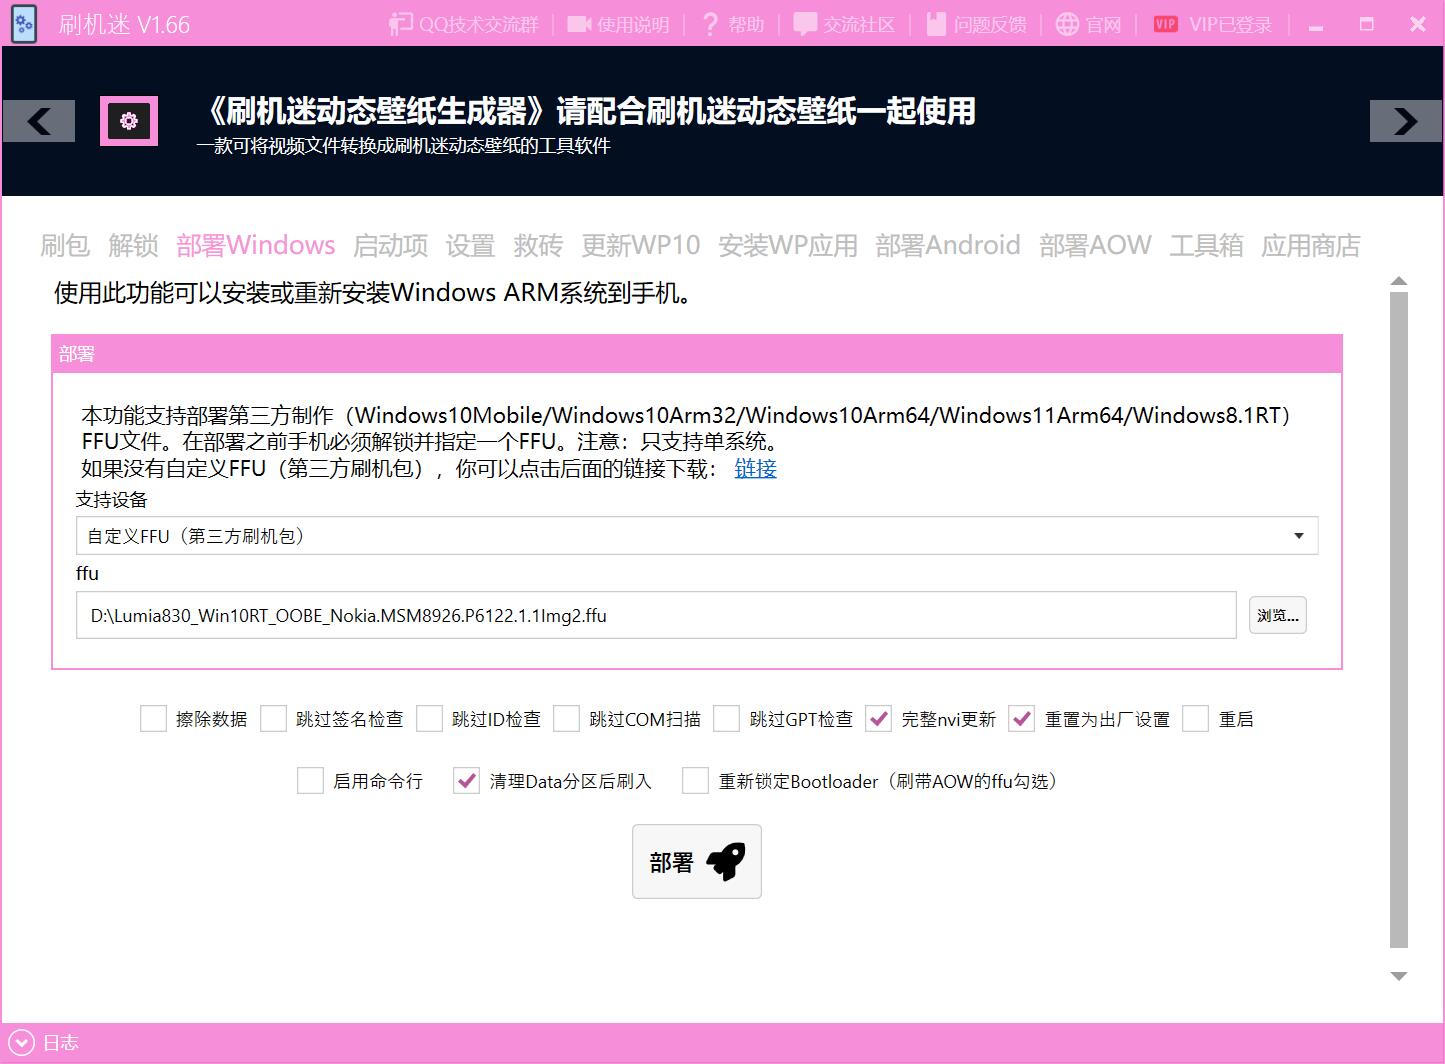Enable the 重启 checkbox
Screen dimensions: 1445x1064
[x=1195, y=719]
